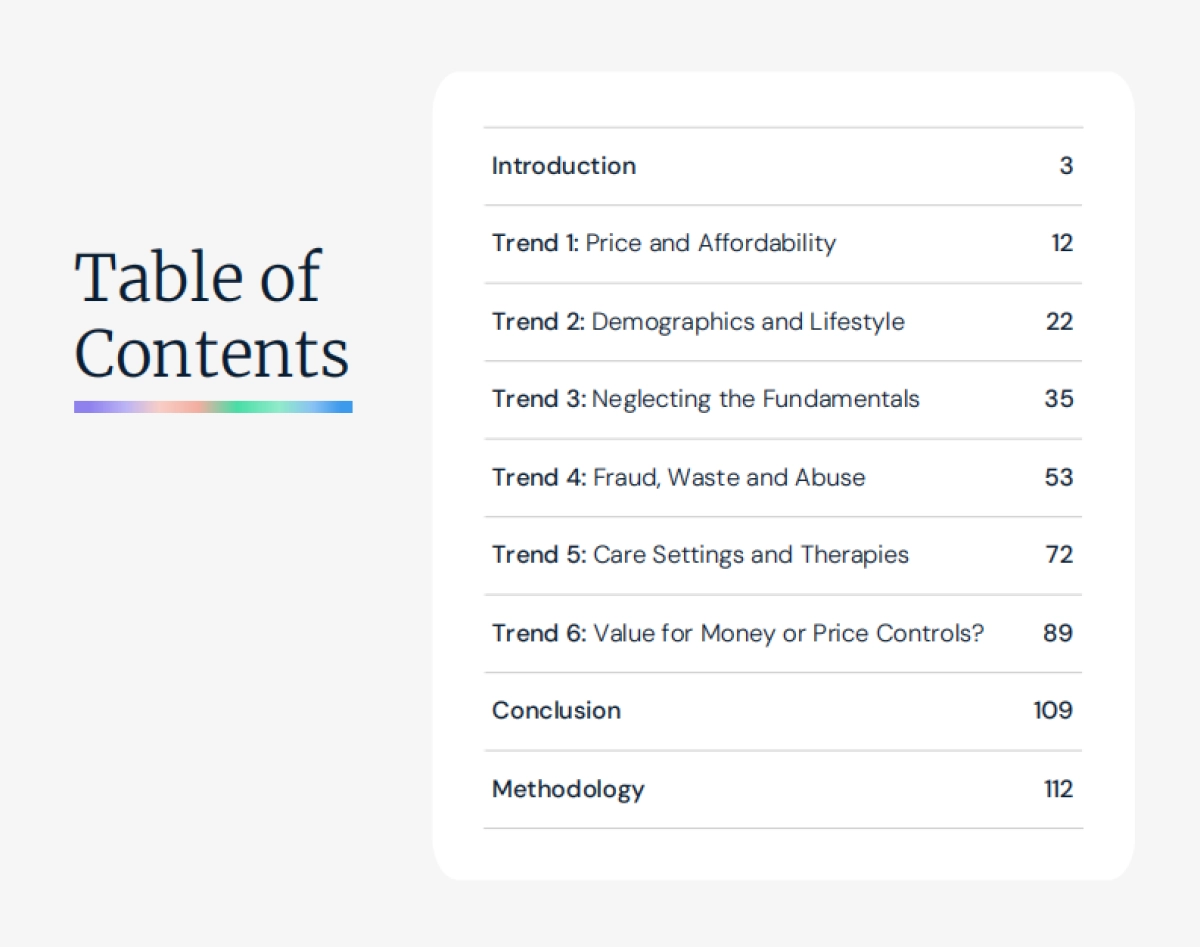Viewport: 1200px width, 947px height.
Task: Click page number 3 beside Introduction
Action: [1066, 166]
